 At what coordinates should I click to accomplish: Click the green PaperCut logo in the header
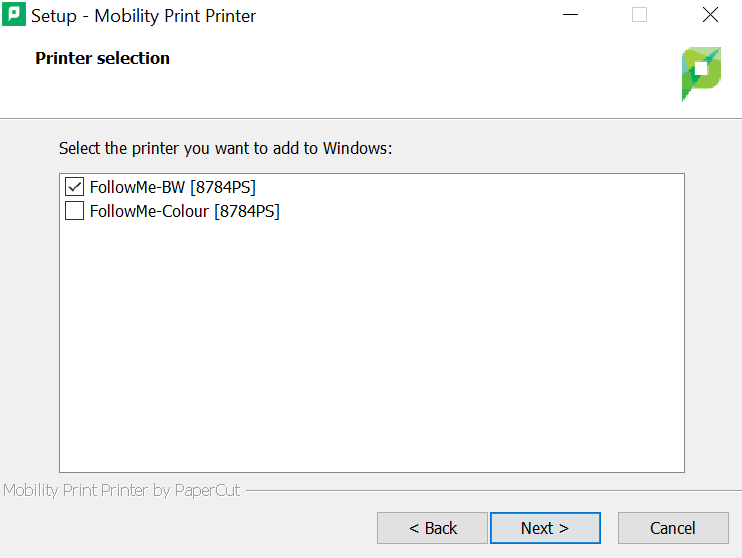(x=701, y=73)
